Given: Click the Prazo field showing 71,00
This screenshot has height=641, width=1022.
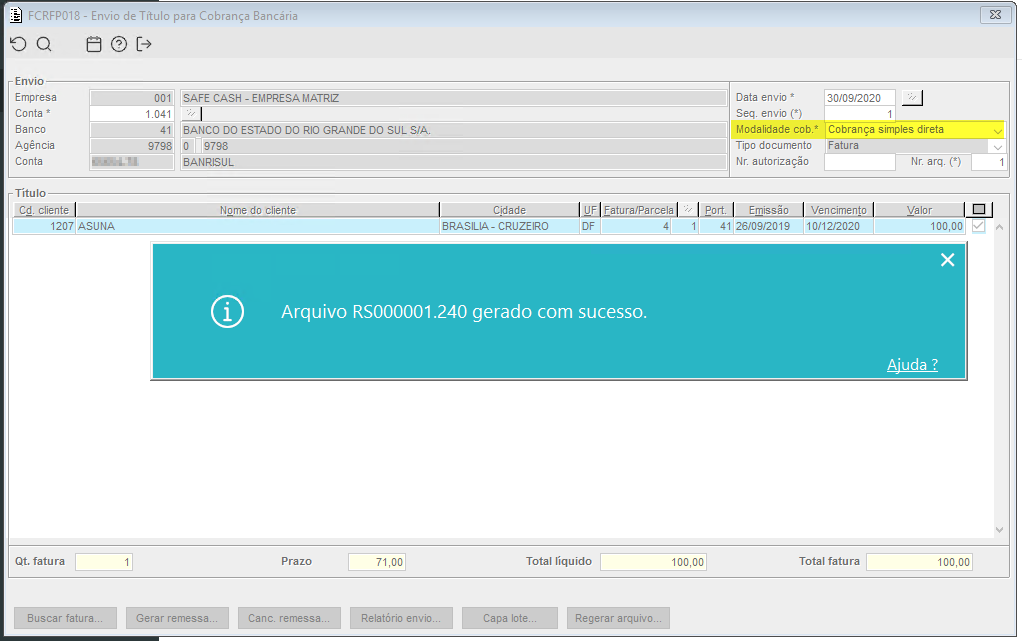Looking at the screenshot, I should point(377,562).
